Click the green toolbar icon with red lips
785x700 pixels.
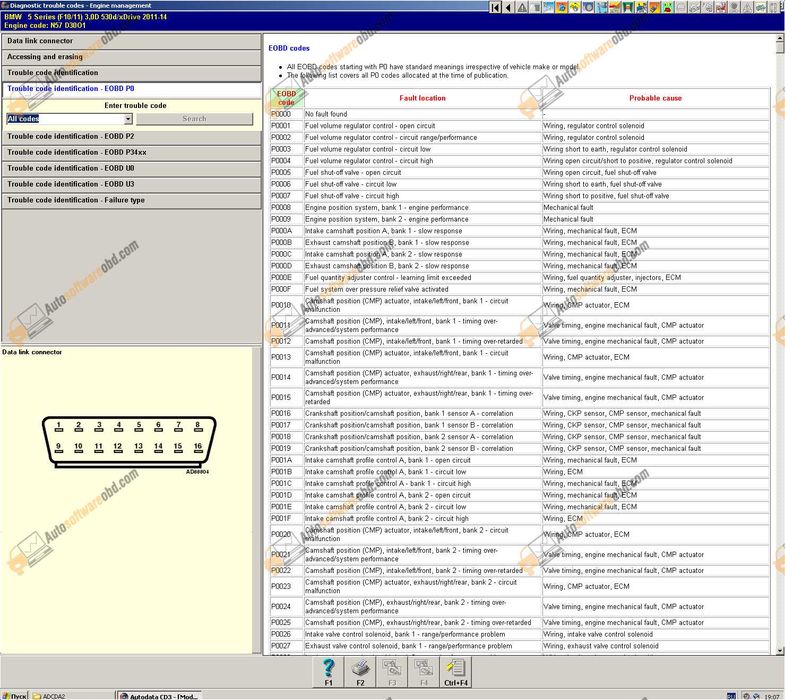click(x=668, y=8)
